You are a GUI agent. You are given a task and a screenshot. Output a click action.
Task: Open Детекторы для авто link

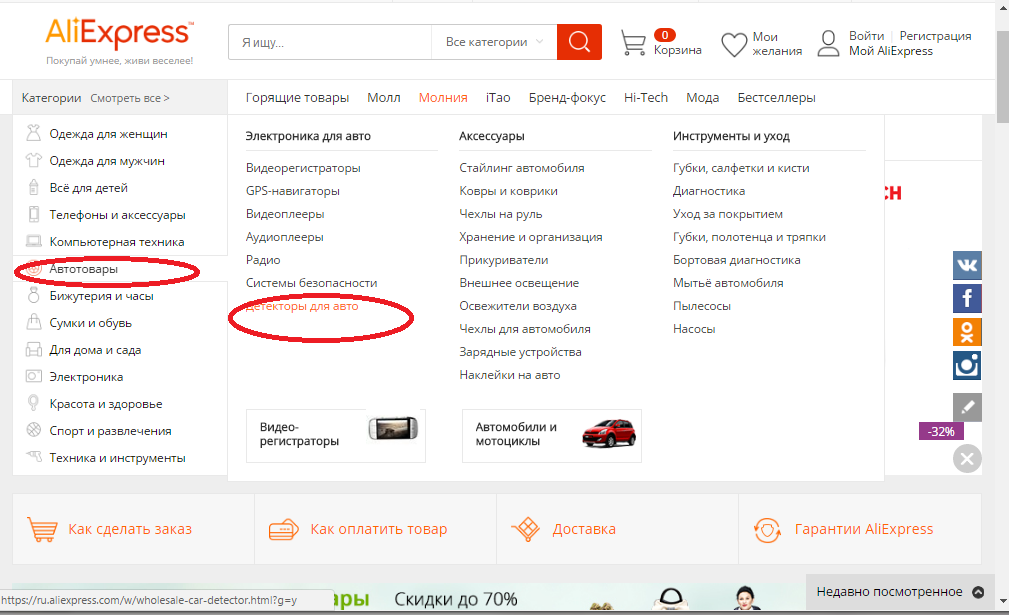tap(302, 306)
